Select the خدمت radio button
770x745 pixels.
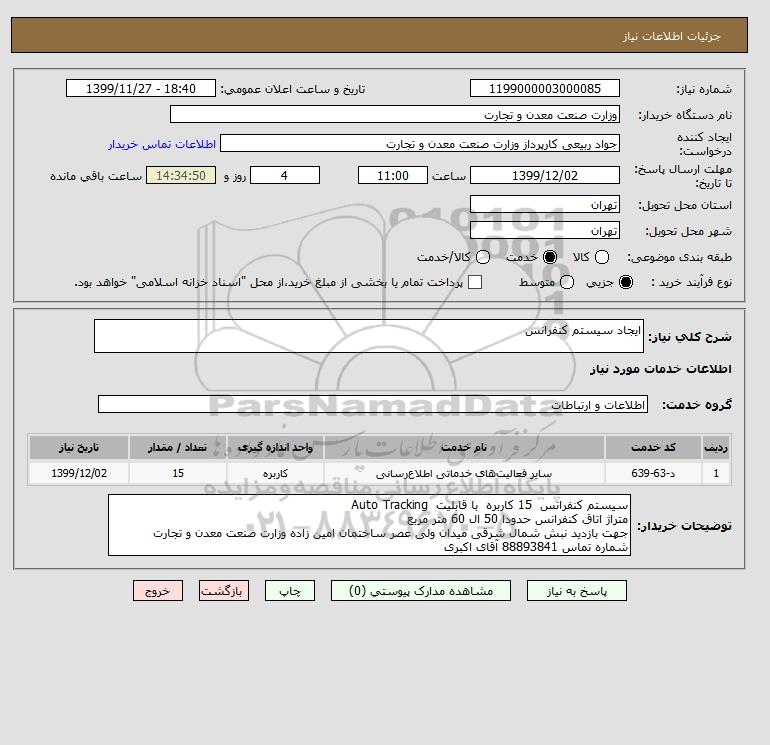pyautogui.click(x=550, y=257)
